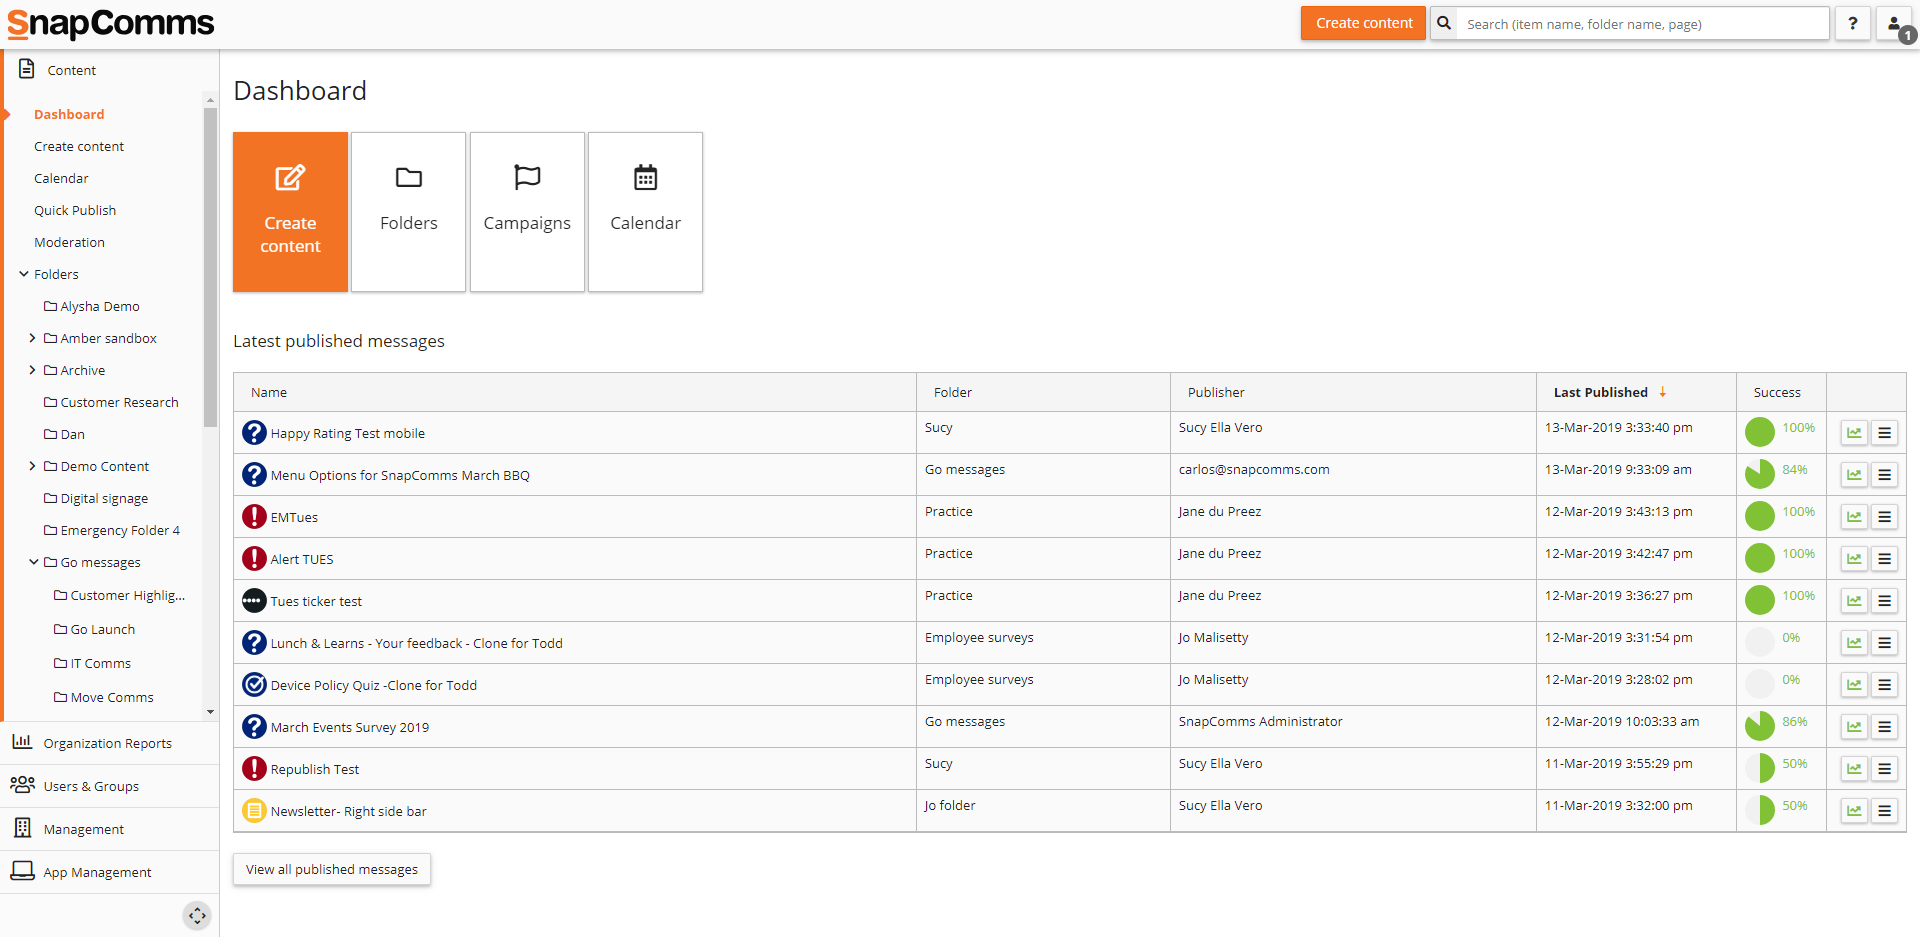Open Management section
The image size is (1920, 937).
click(x=108, y=829)
